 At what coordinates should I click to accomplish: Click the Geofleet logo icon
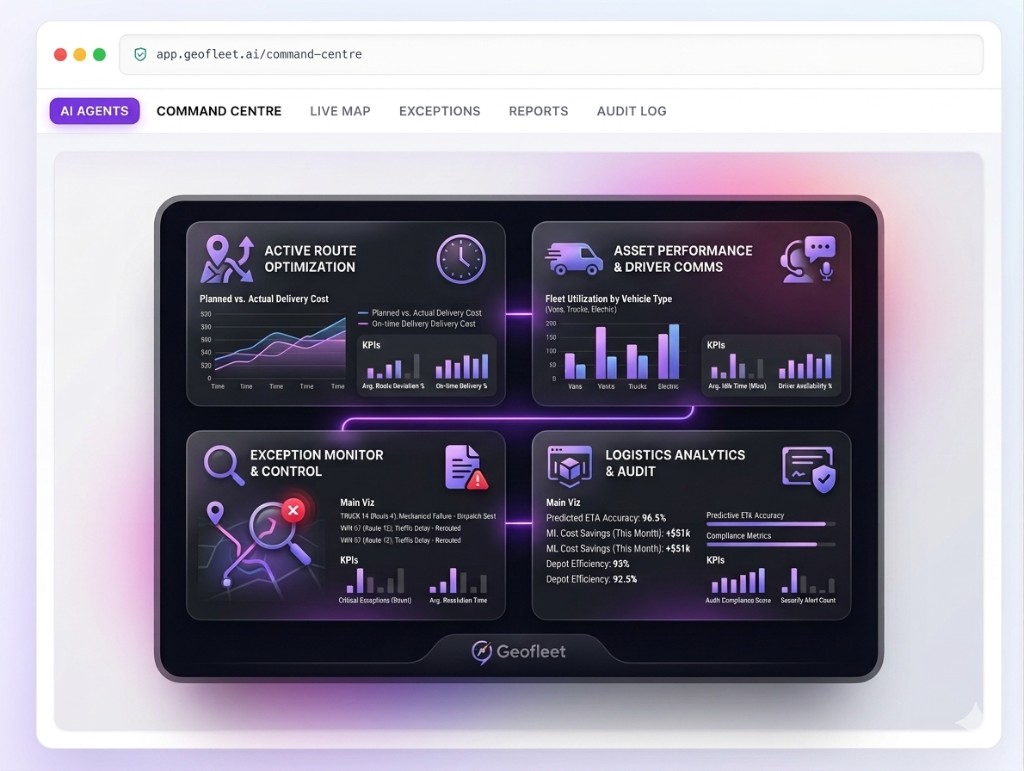[x=481, y=652]
